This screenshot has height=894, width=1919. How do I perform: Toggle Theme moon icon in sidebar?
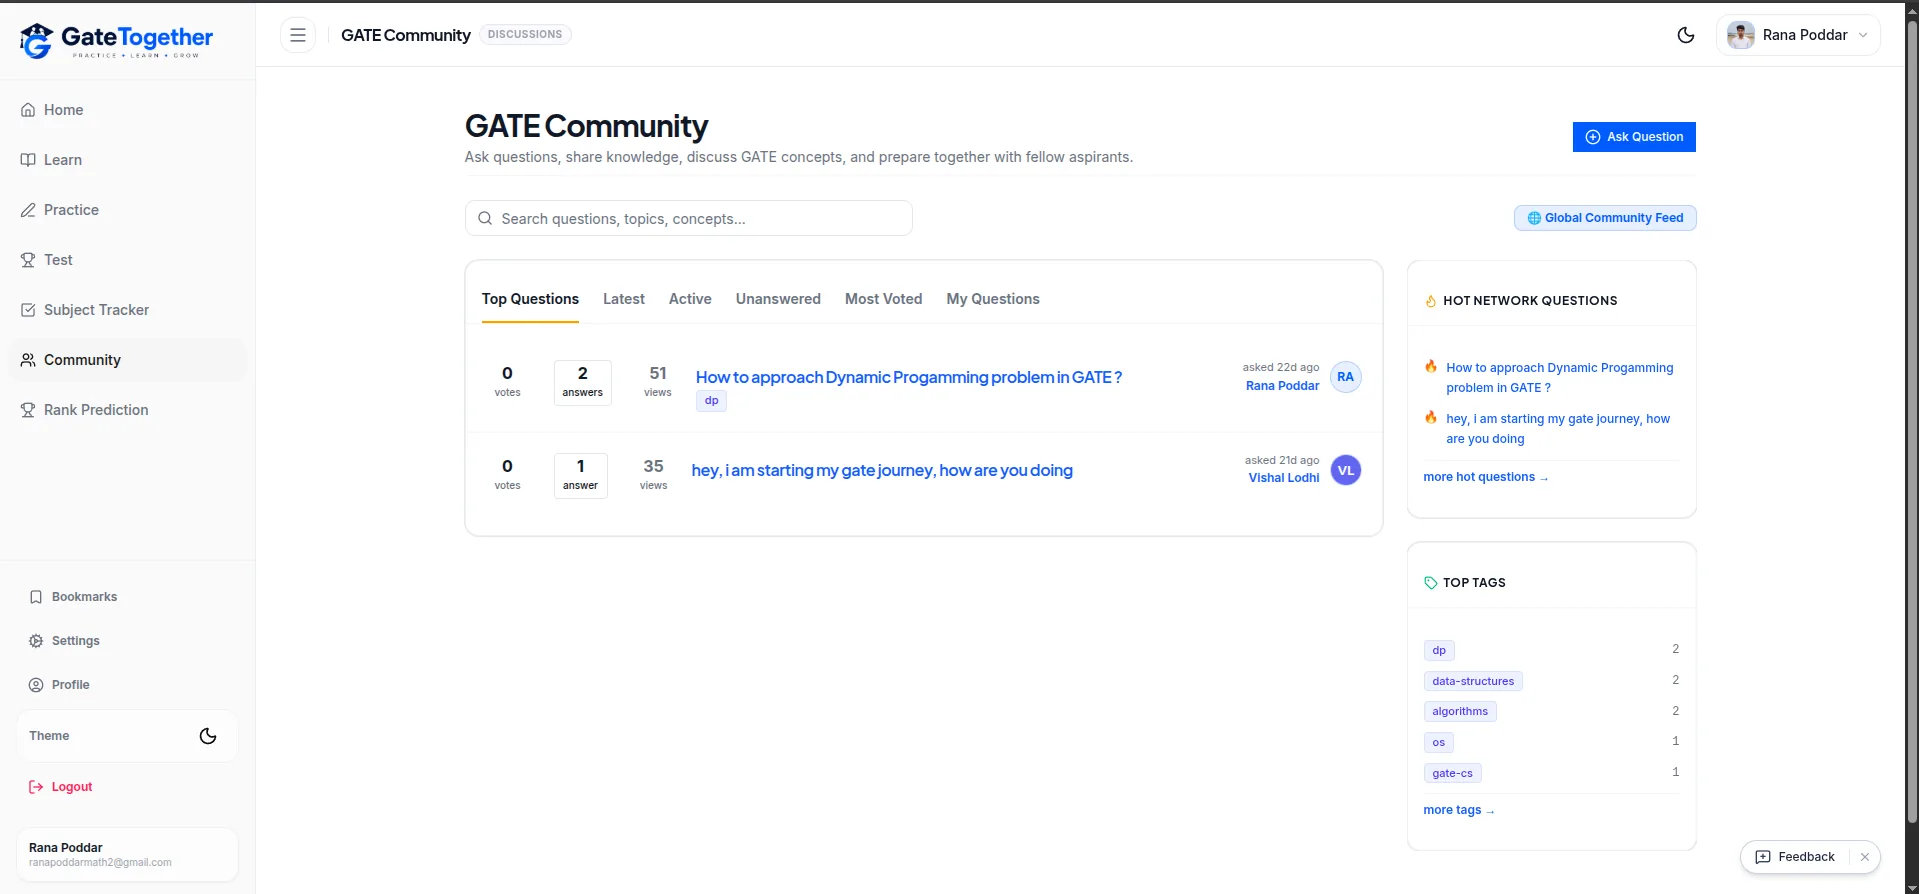click(x=208, y=736)
